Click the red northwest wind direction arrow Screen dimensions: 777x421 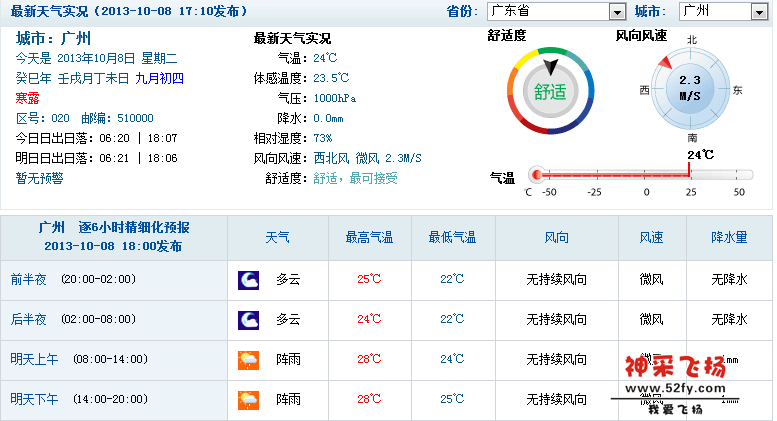(665, 63)
